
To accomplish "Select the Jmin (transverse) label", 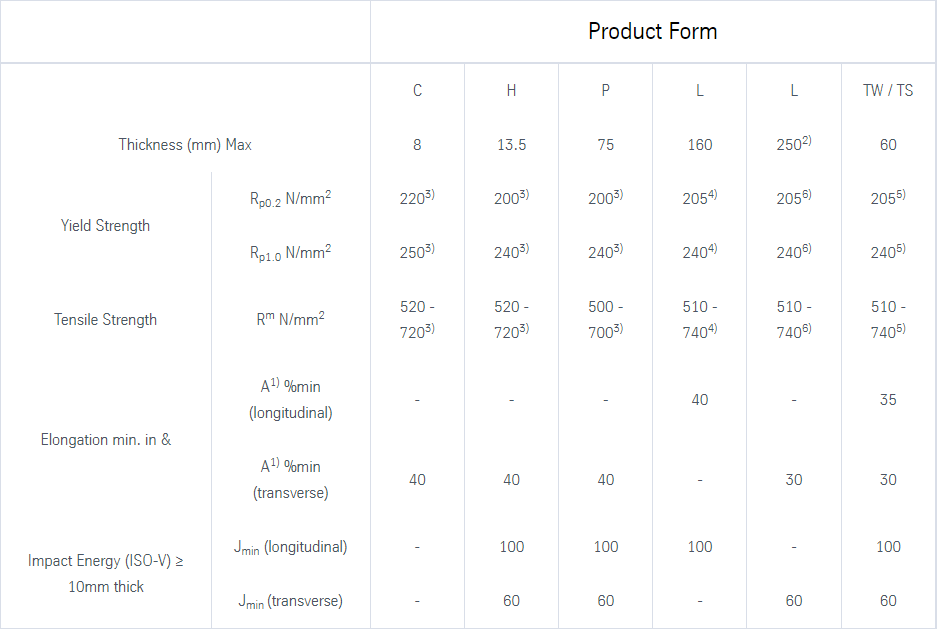I will point(290,601).
